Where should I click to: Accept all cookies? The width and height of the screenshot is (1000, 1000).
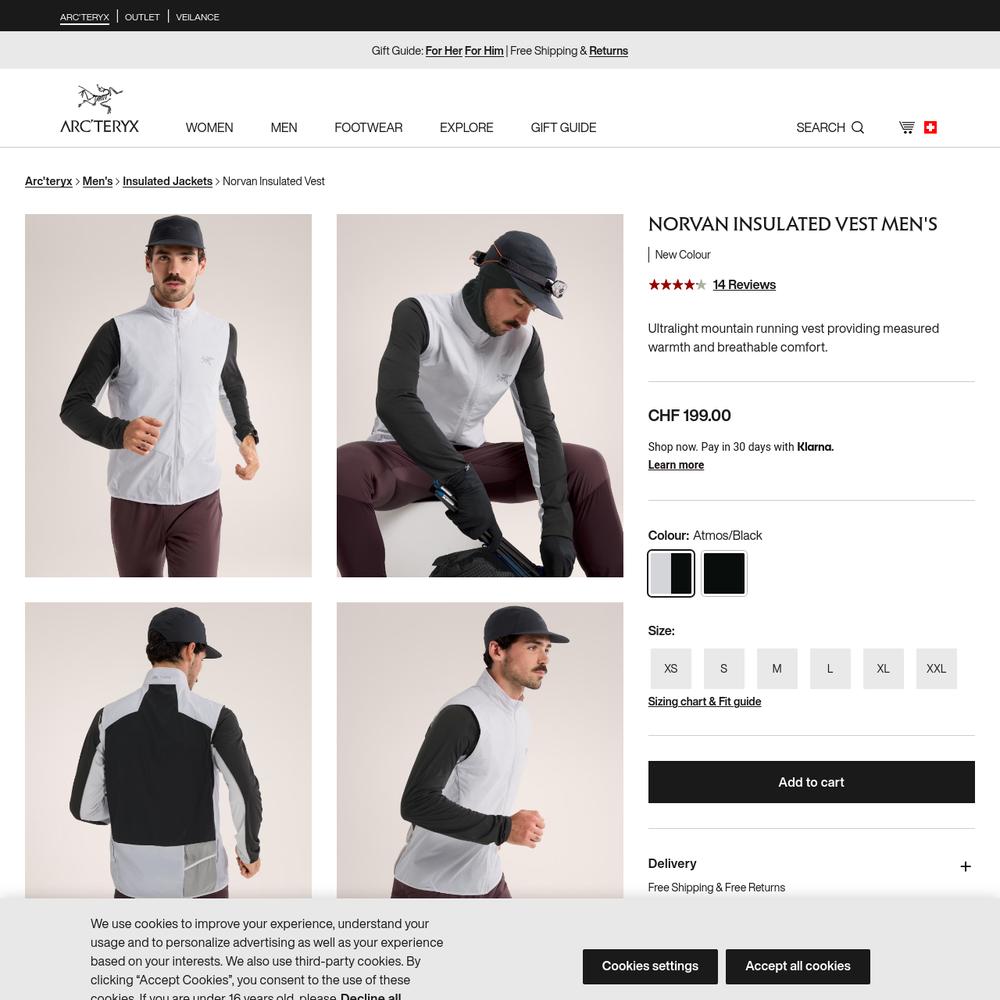[x=798, y=966]
